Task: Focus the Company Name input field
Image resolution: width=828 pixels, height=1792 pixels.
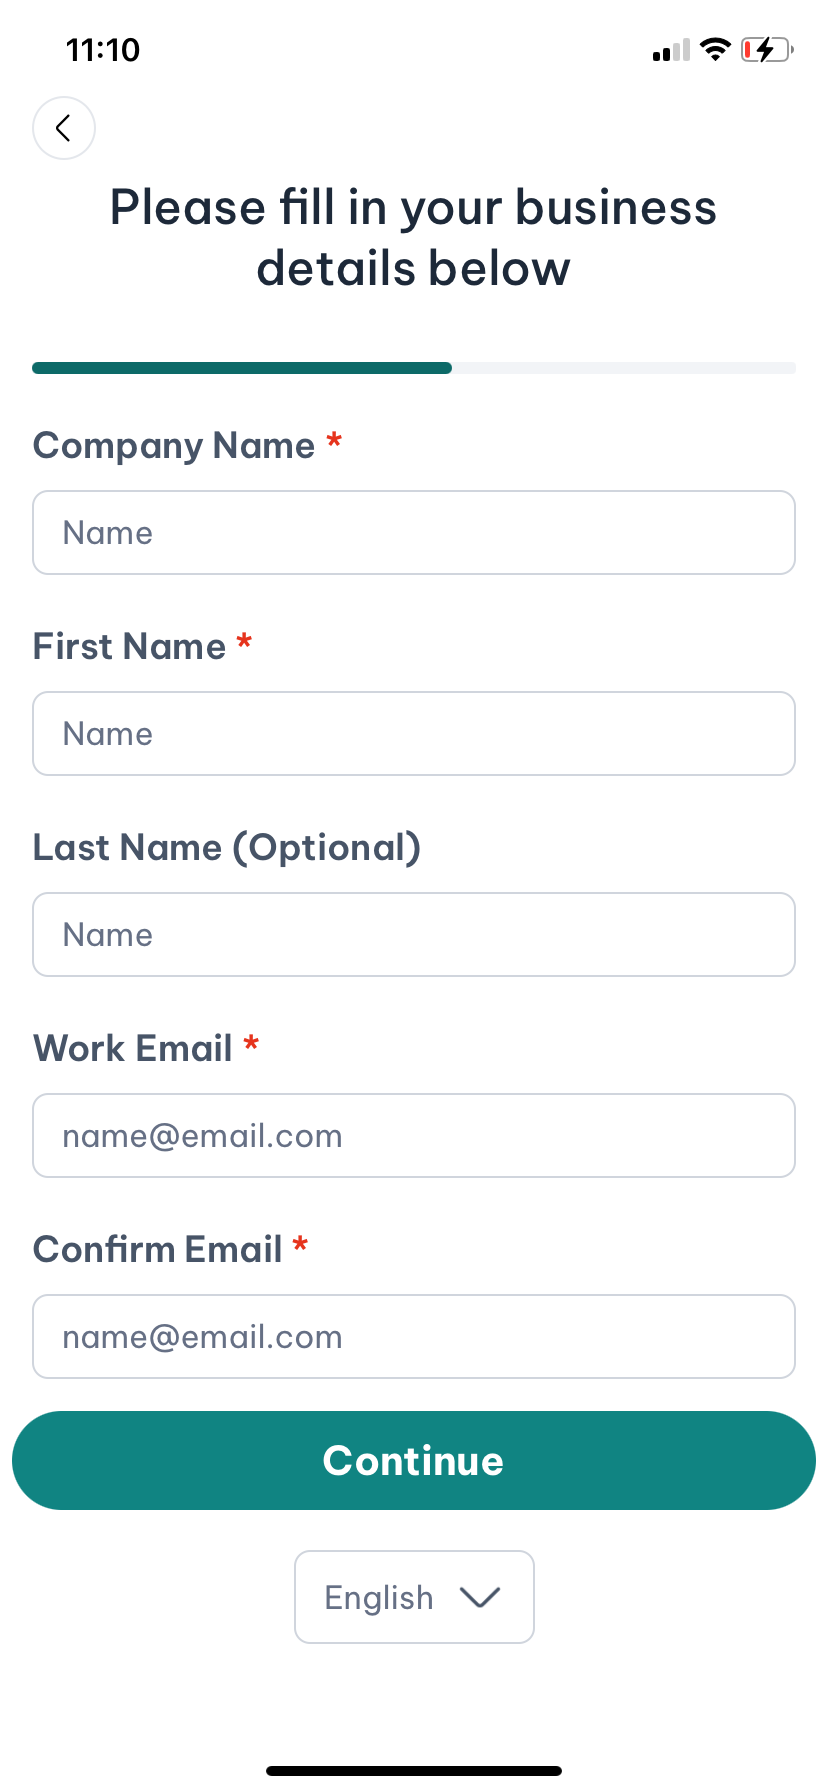Action: coord(414,533)
